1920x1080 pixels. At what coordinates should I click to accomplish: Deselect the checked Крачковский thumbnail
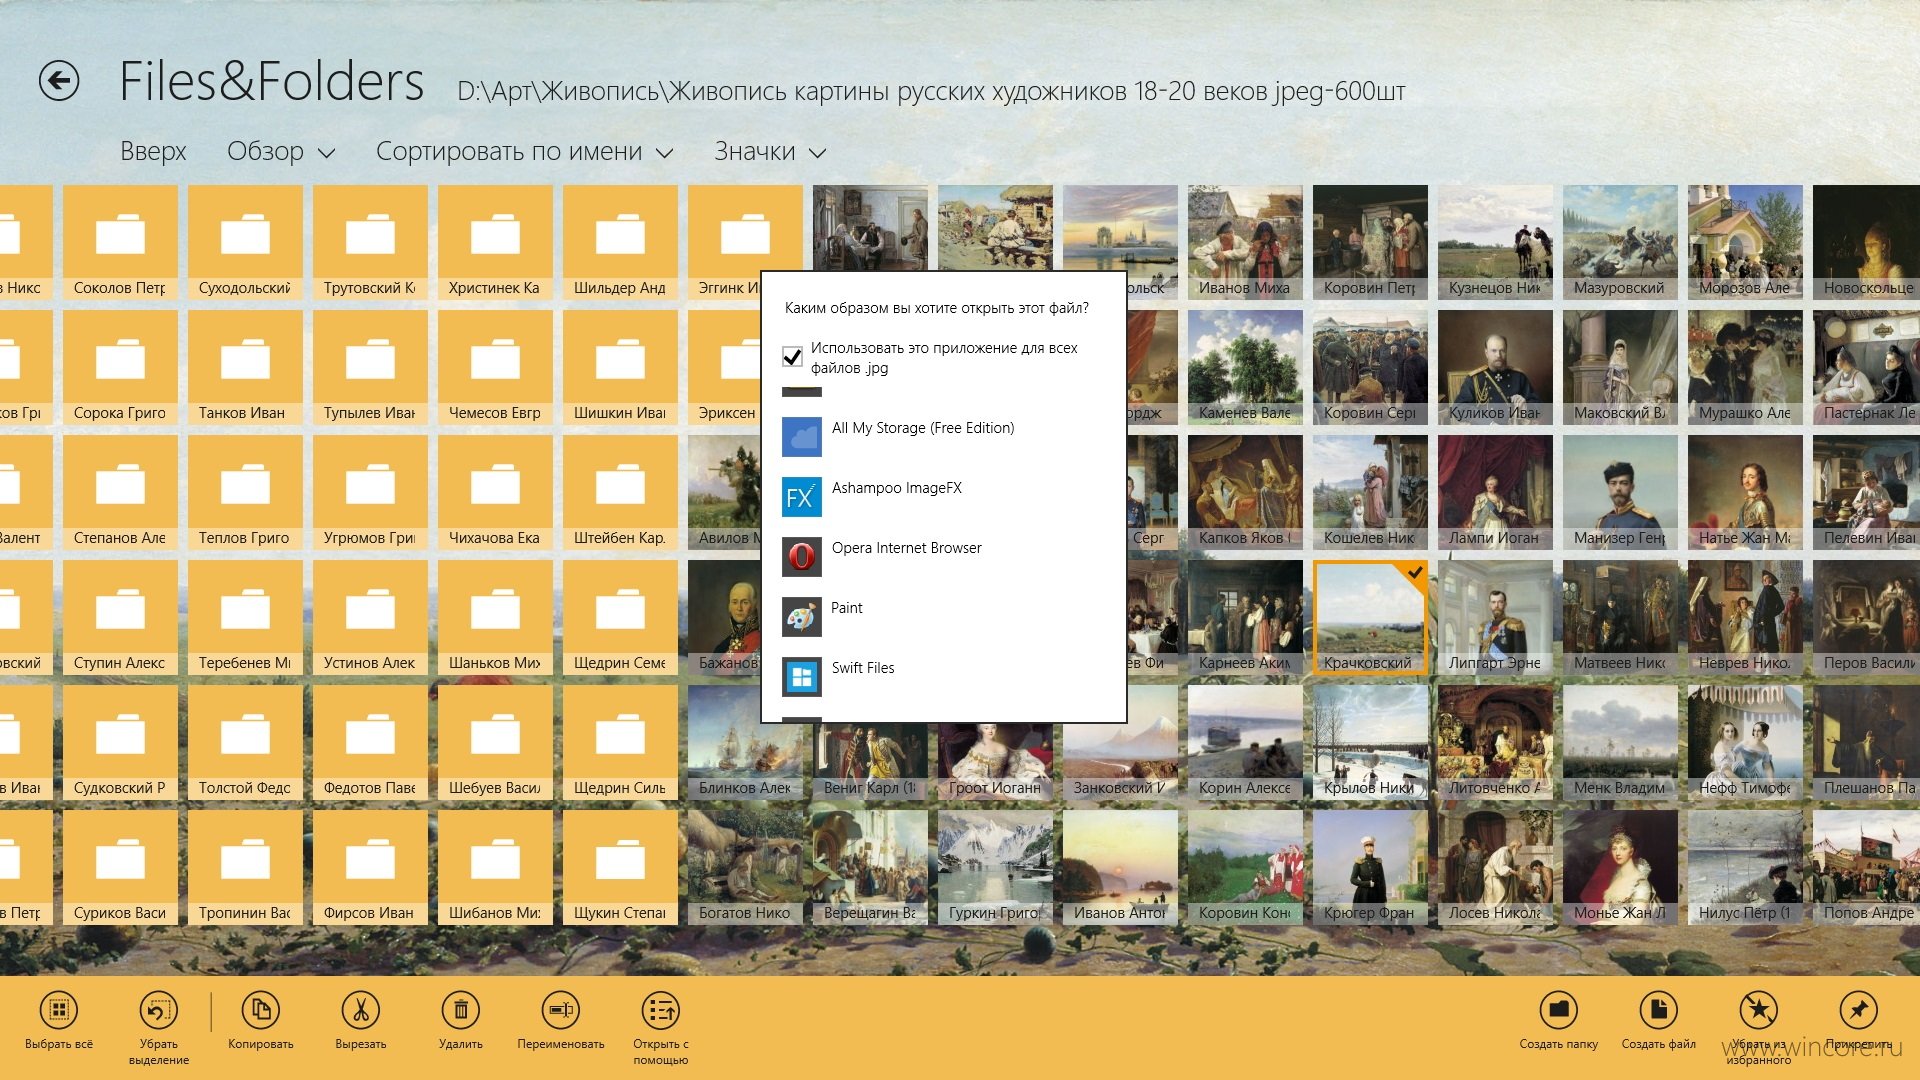(x=1370, y=617)
